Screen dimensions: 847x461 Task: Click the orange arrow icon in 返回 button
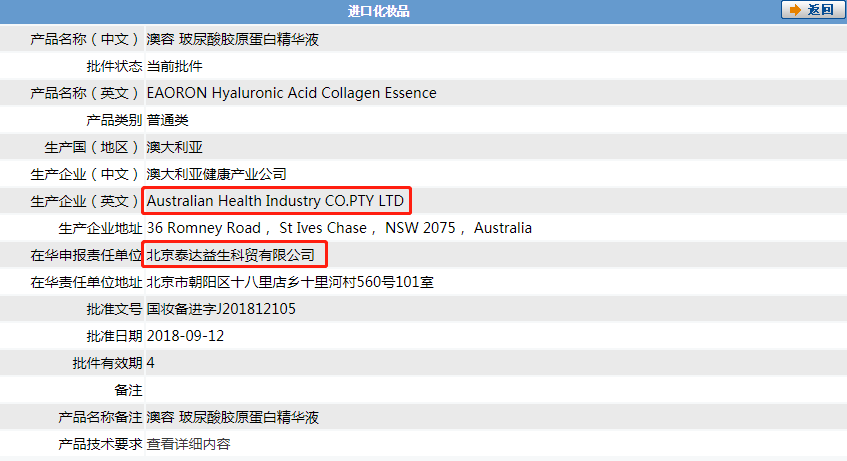[x=795, y=10]
